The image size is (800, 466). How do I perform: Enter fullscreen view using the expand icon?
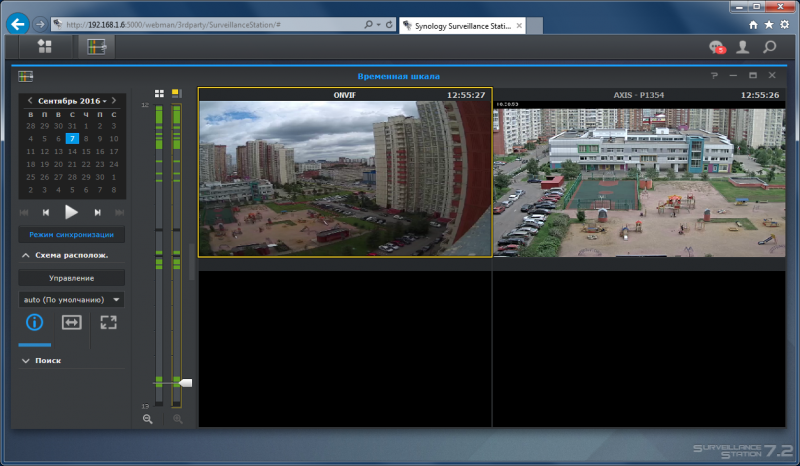pyautogui.click(x=108, y=322)
